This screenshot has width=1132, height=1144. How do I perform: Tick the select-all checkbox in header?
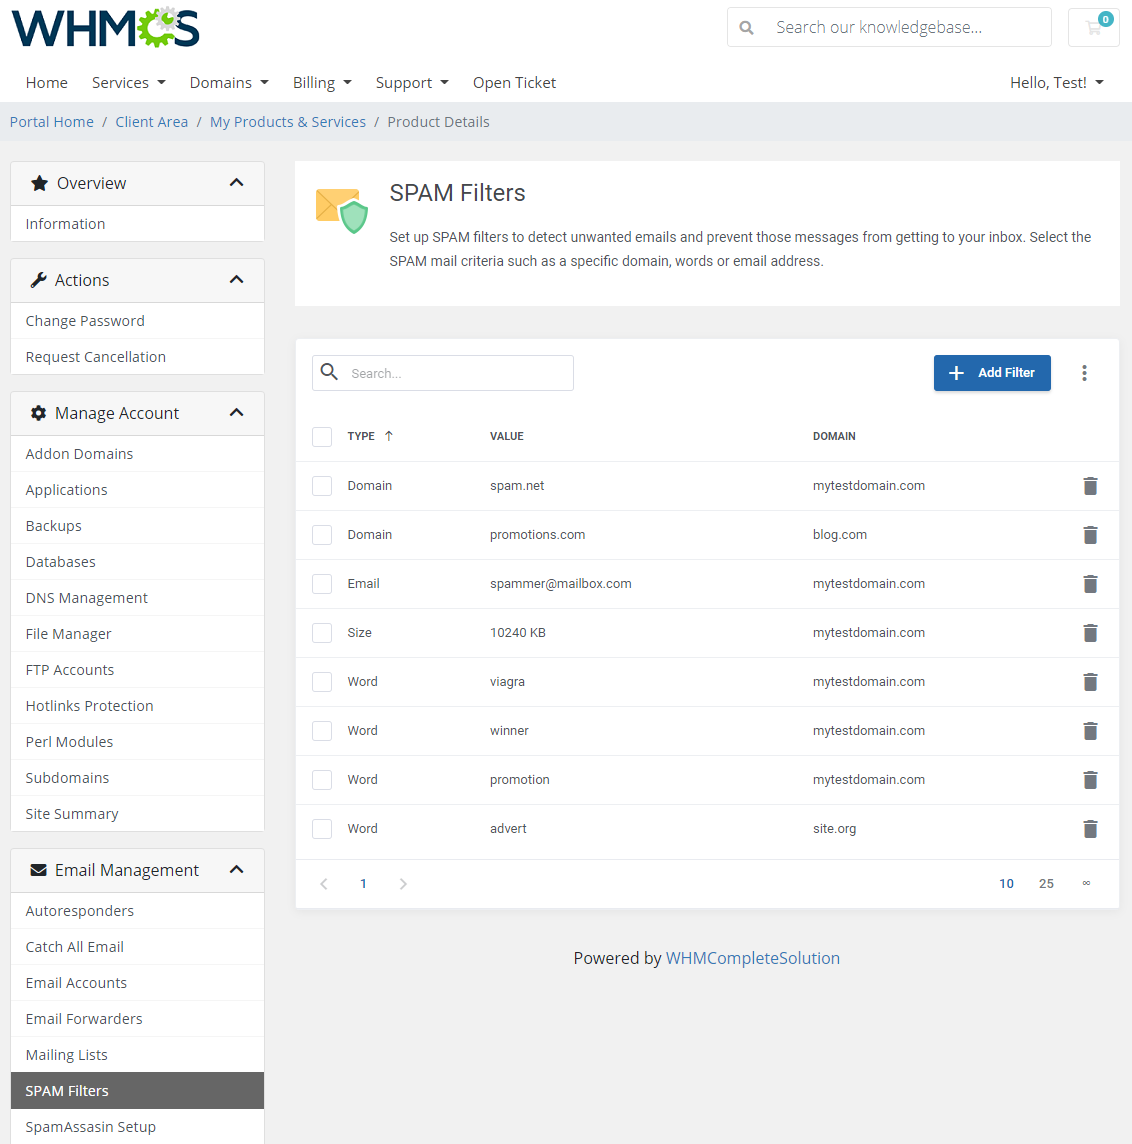point(322,436)
